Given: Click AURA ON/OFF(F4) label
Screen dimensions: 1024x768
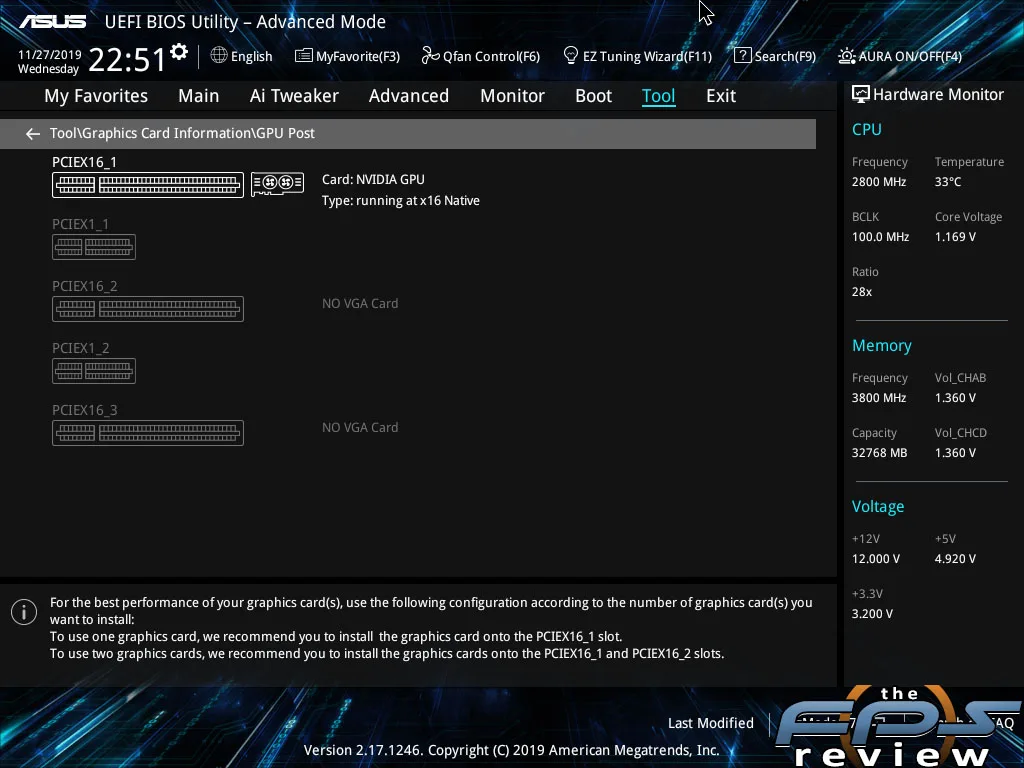Looking at the screenshot, I should coord(910,56).
